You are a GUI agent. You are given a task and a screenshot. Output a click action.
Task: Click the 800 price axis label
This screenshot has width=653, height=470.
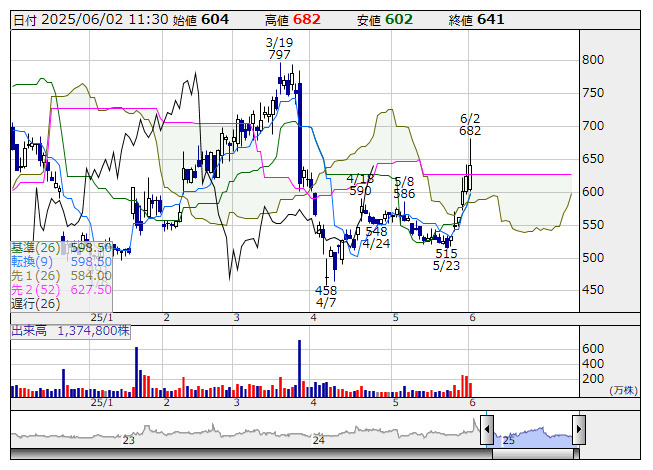[593, 60]
